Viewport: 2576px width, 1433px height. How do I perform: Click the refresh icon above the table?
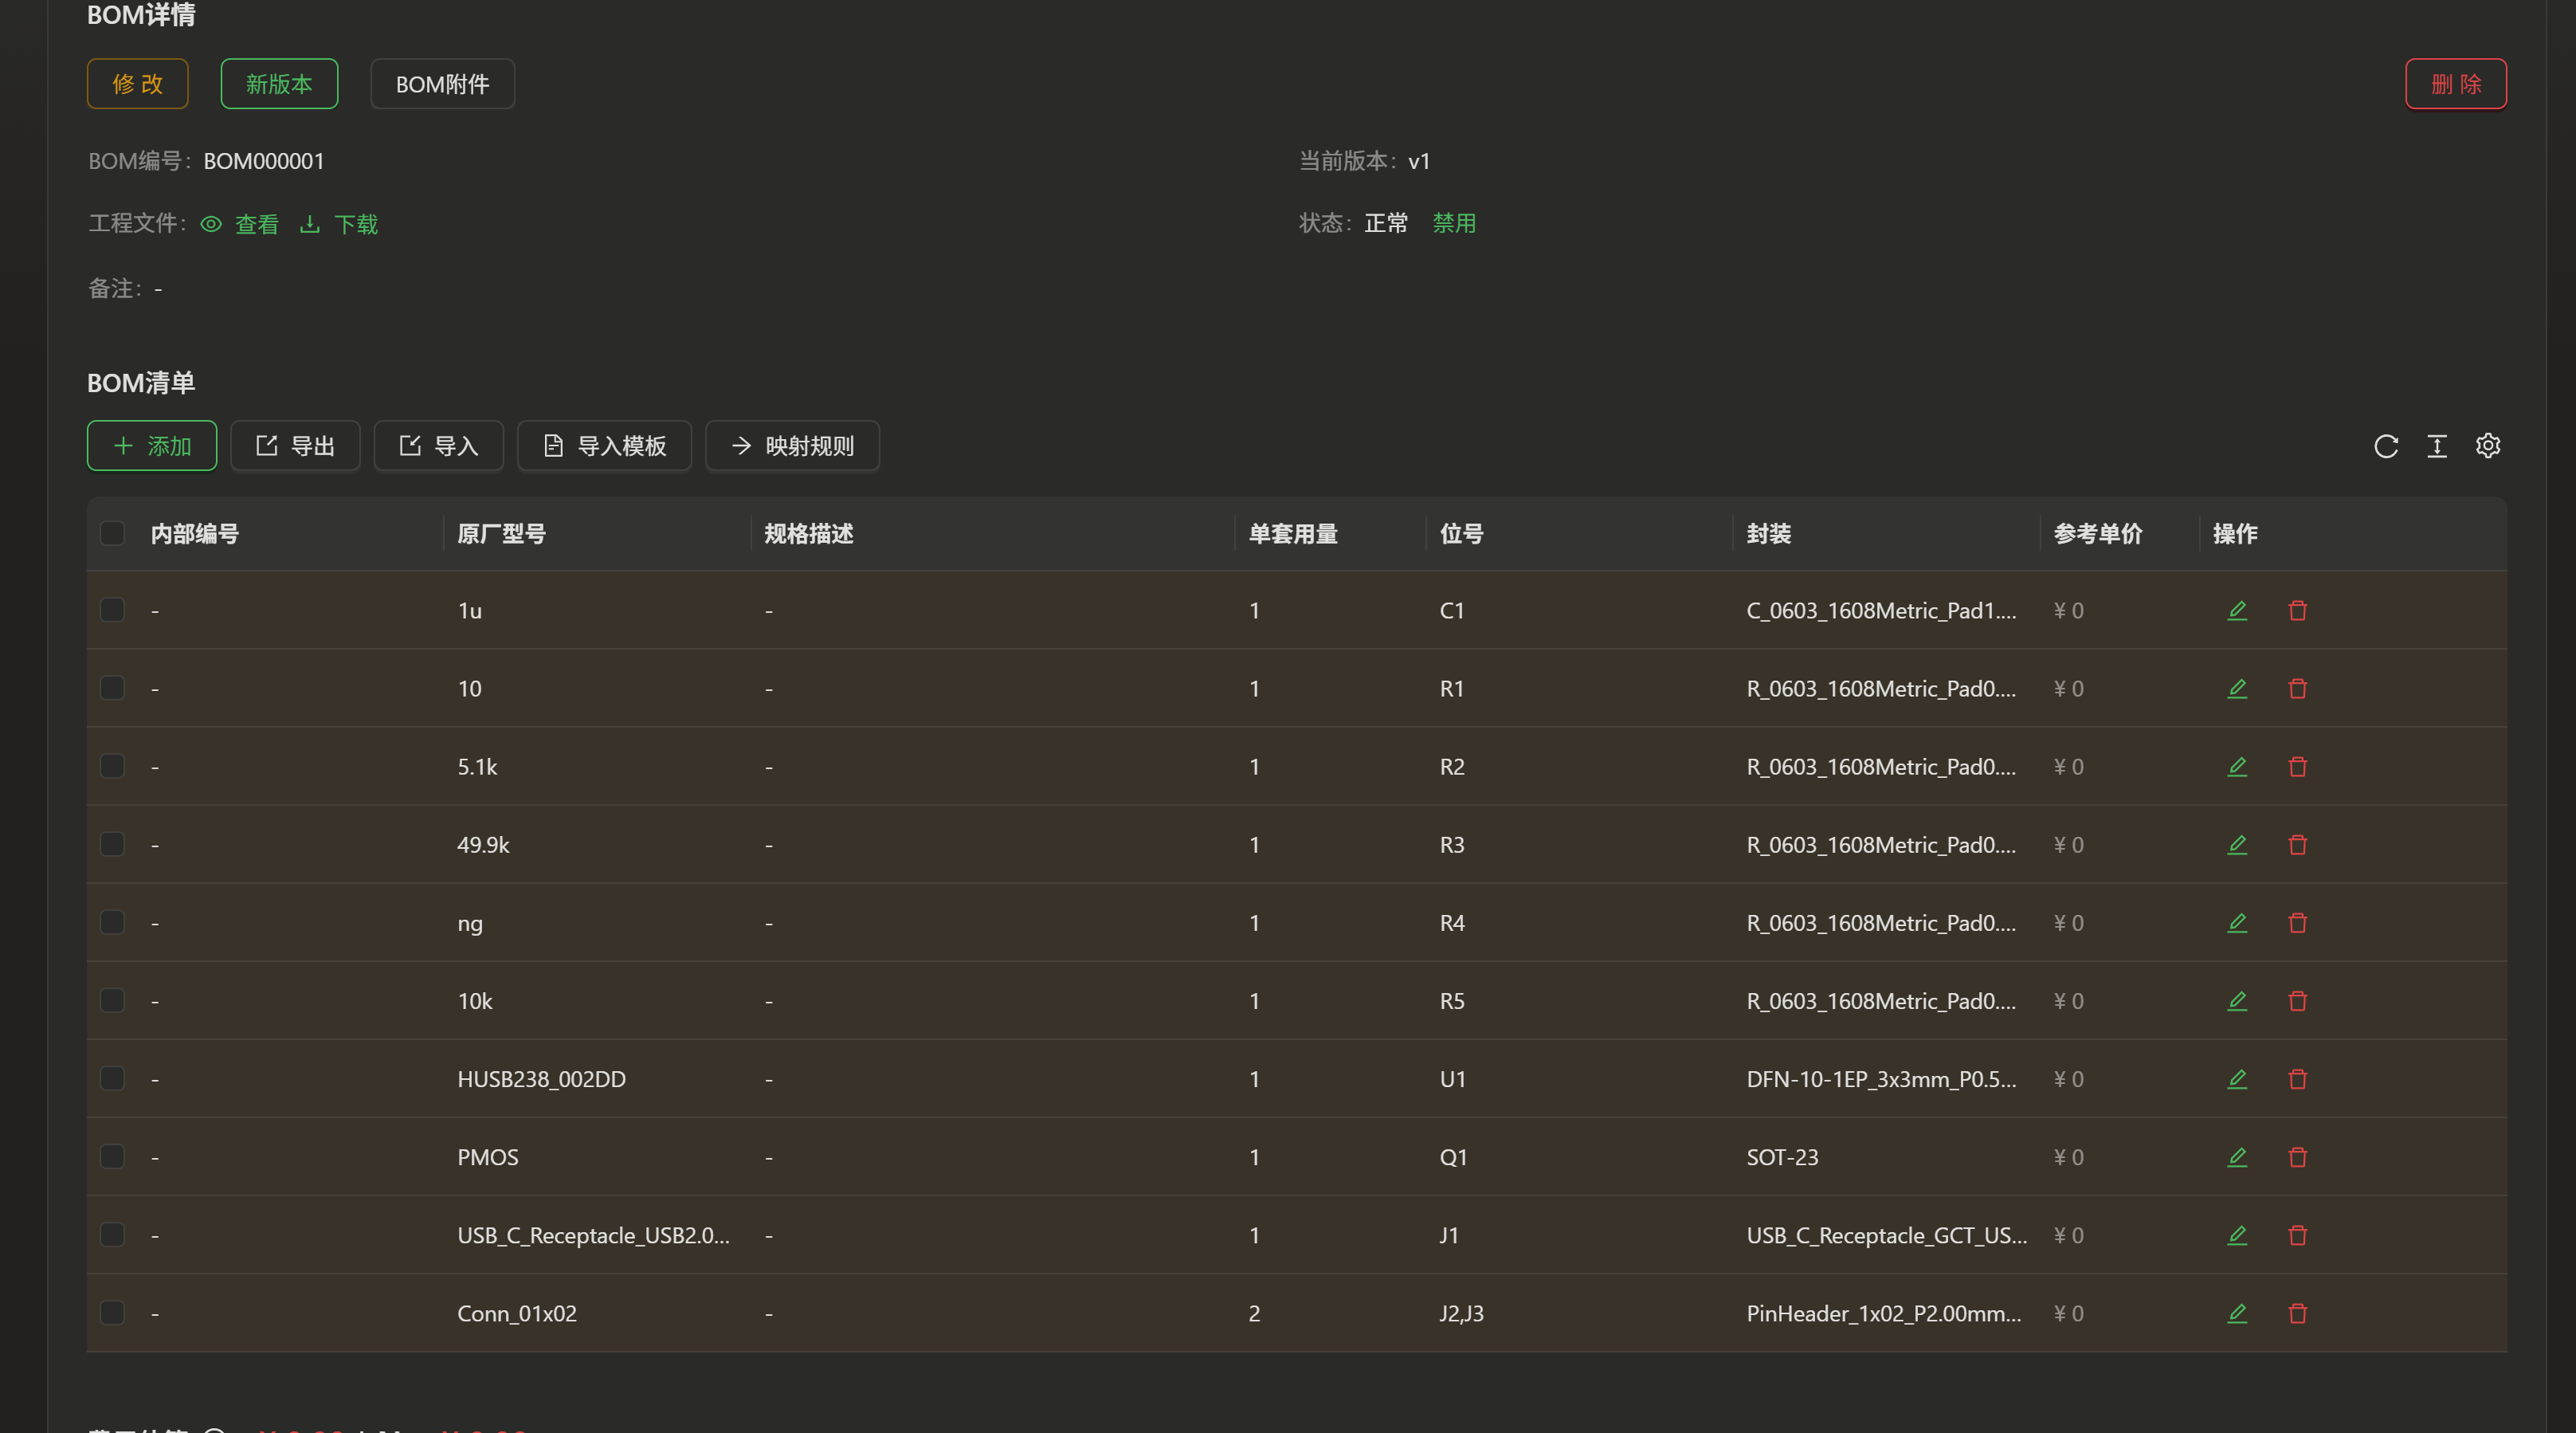2386,446
